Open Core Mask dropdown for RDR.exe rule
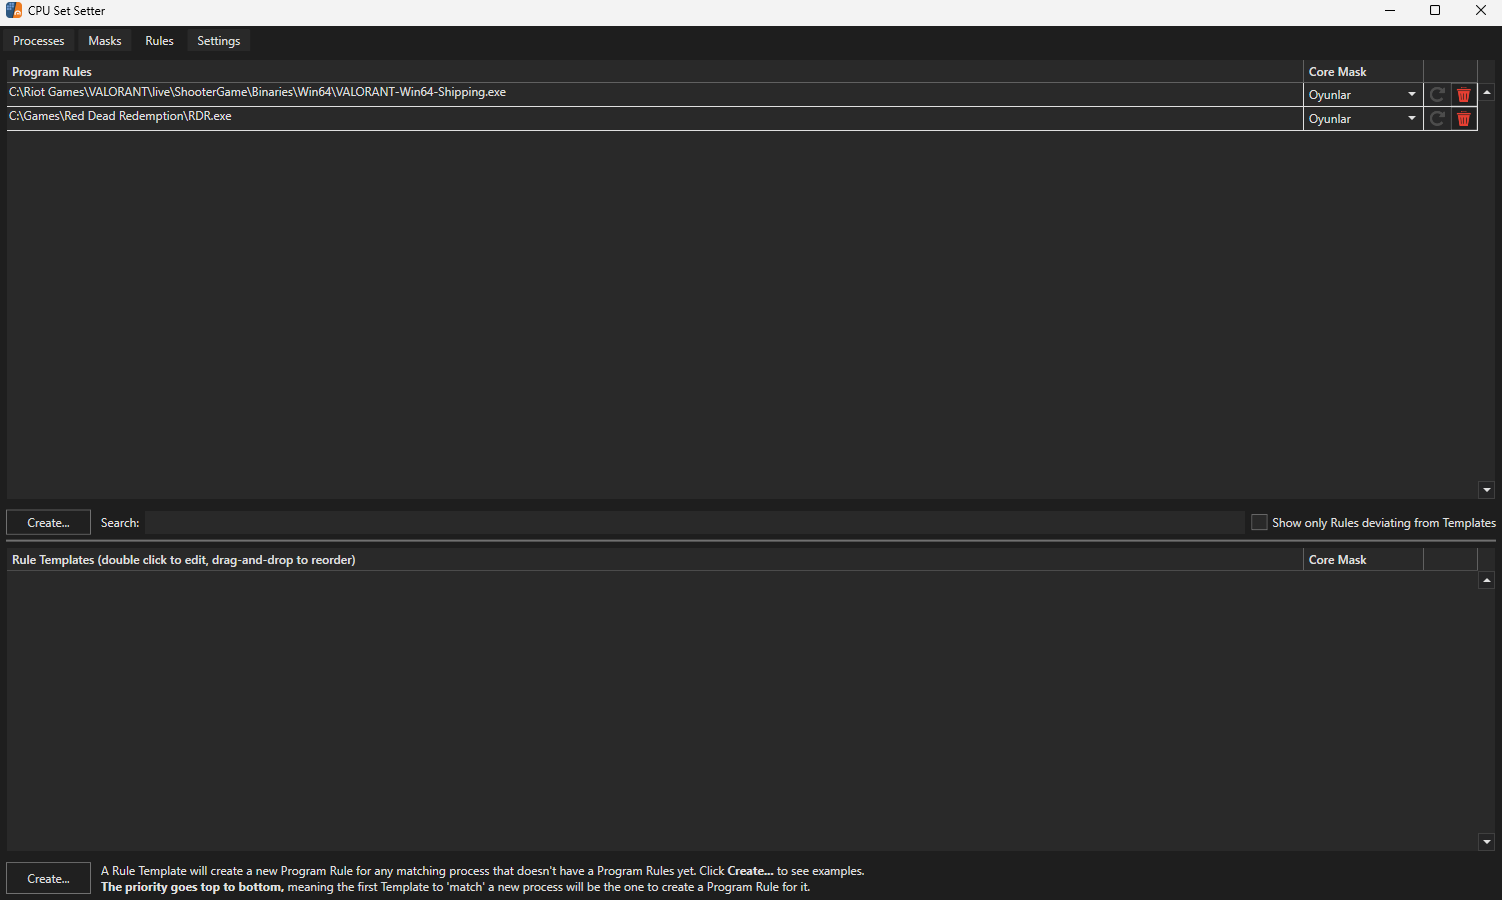Image resolution: width=1502 pixels, height=900 pixels. point(1363,119)
